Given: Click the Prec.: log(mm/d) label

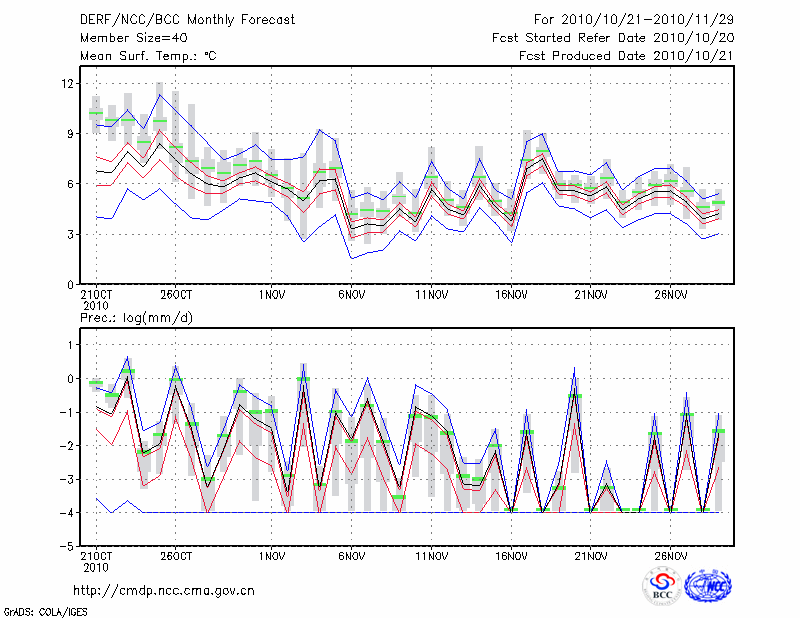Looking at the screenshot, I should tap(134, 317).
